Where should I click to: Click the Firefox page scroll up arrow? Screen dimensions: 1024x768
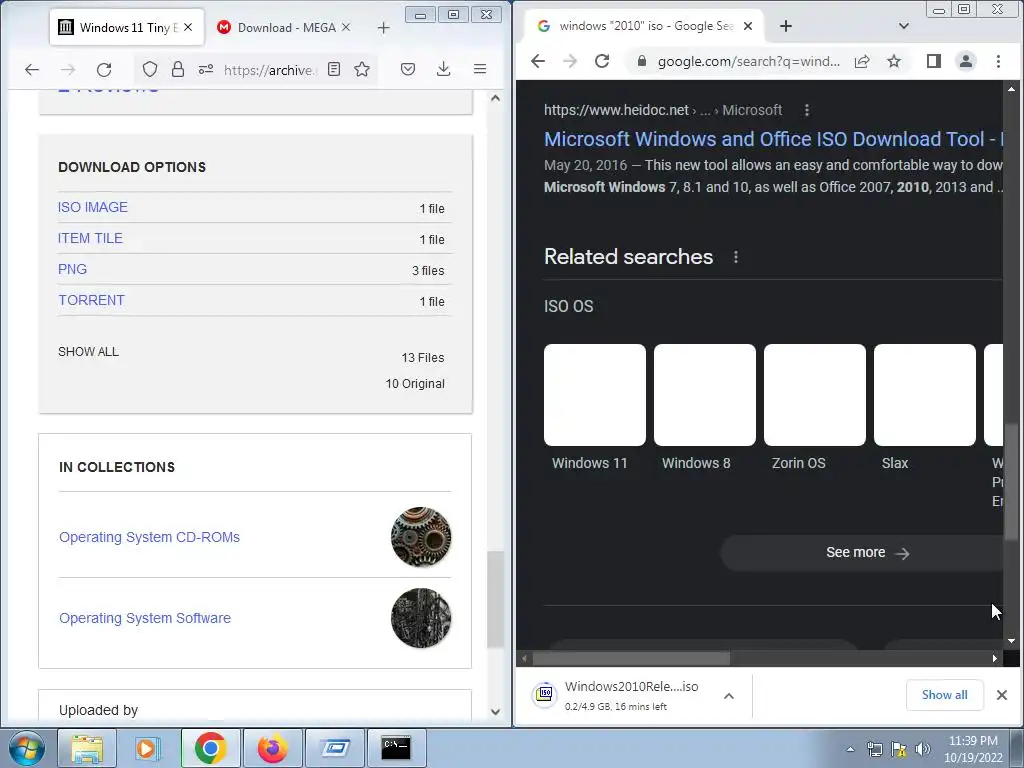point(496,98)
